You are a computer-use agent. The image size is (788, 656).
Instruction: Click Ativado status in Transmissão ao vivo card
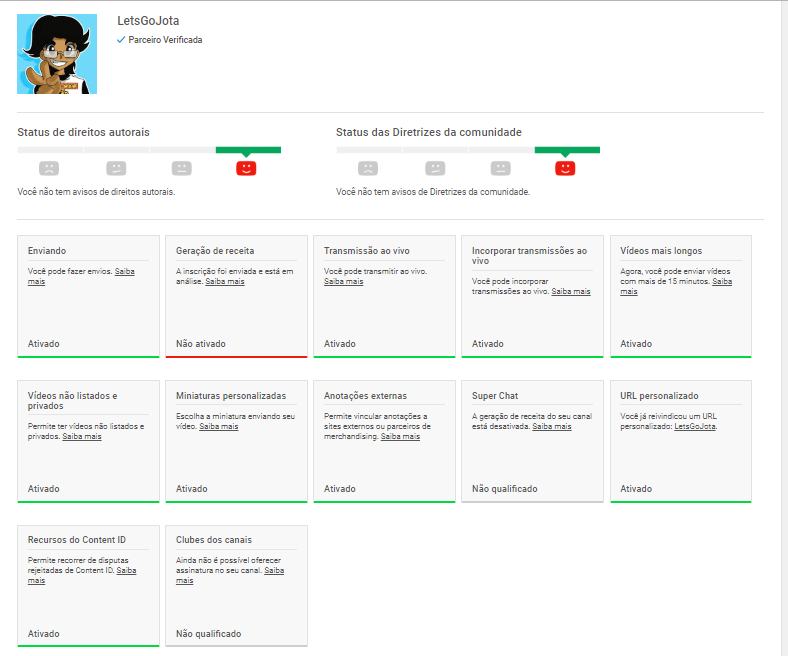(340, 344)
